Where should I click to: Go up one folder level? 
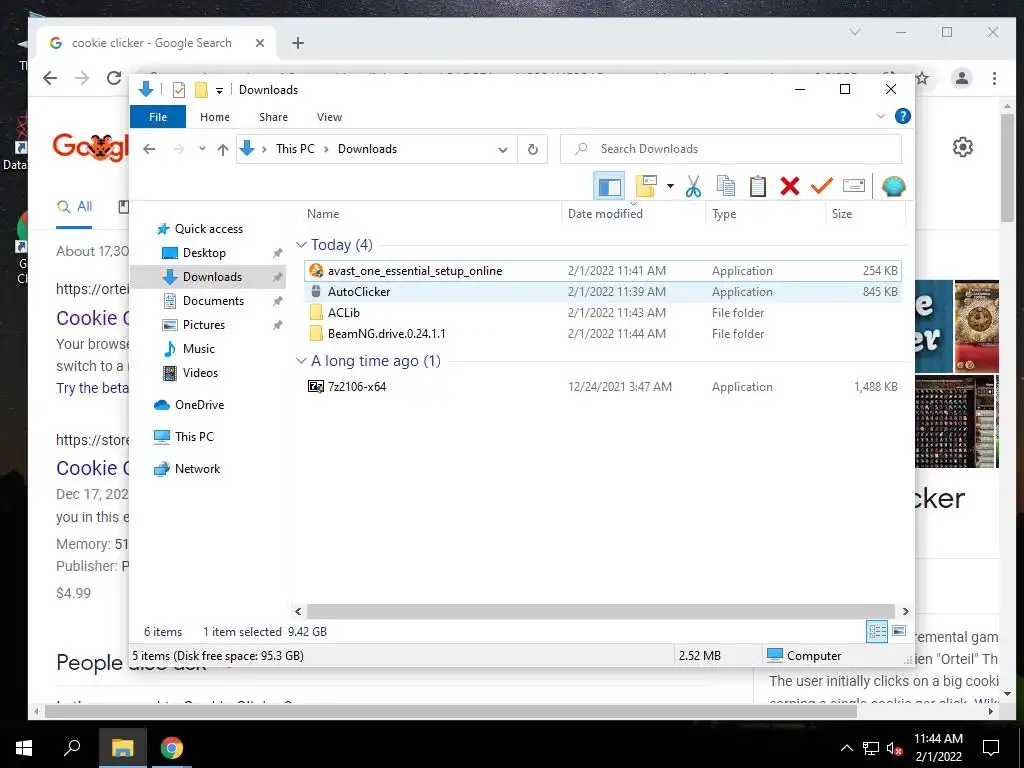coord(223,150)
